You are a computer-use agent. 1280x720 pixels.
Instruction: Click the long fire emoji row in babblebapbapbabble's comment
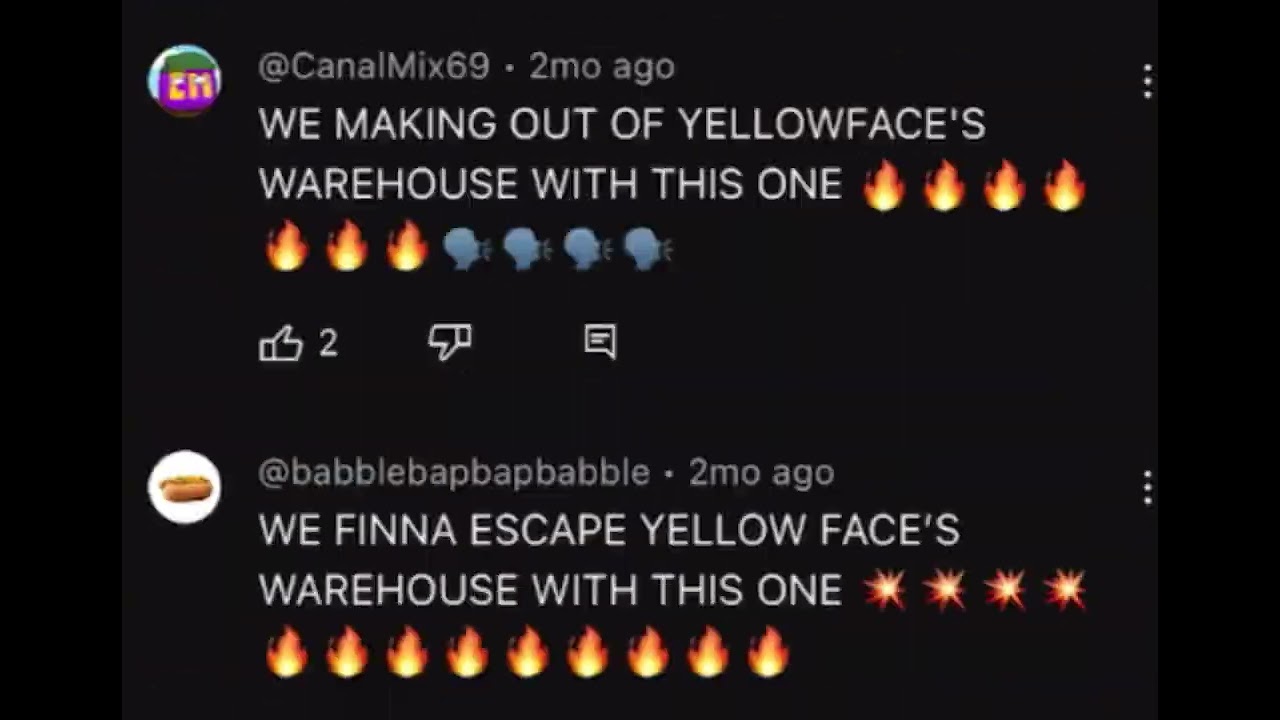(x=527, y=652)
